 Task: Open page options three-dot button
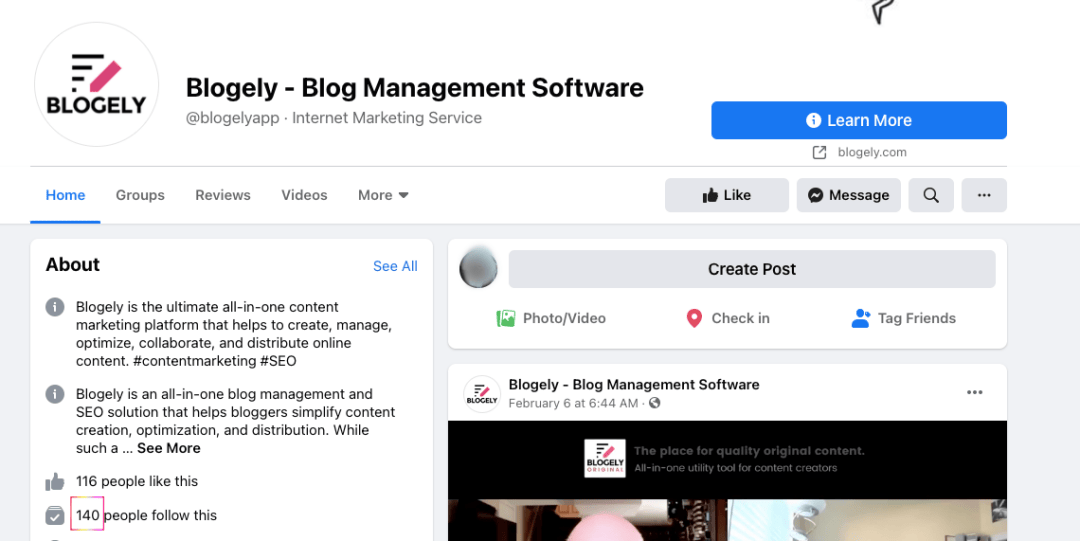pos(984,195)
